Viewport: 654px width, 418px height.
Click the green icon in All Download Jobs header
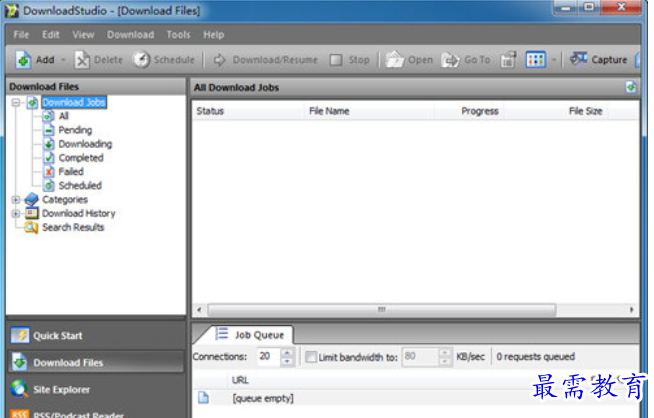631,87
